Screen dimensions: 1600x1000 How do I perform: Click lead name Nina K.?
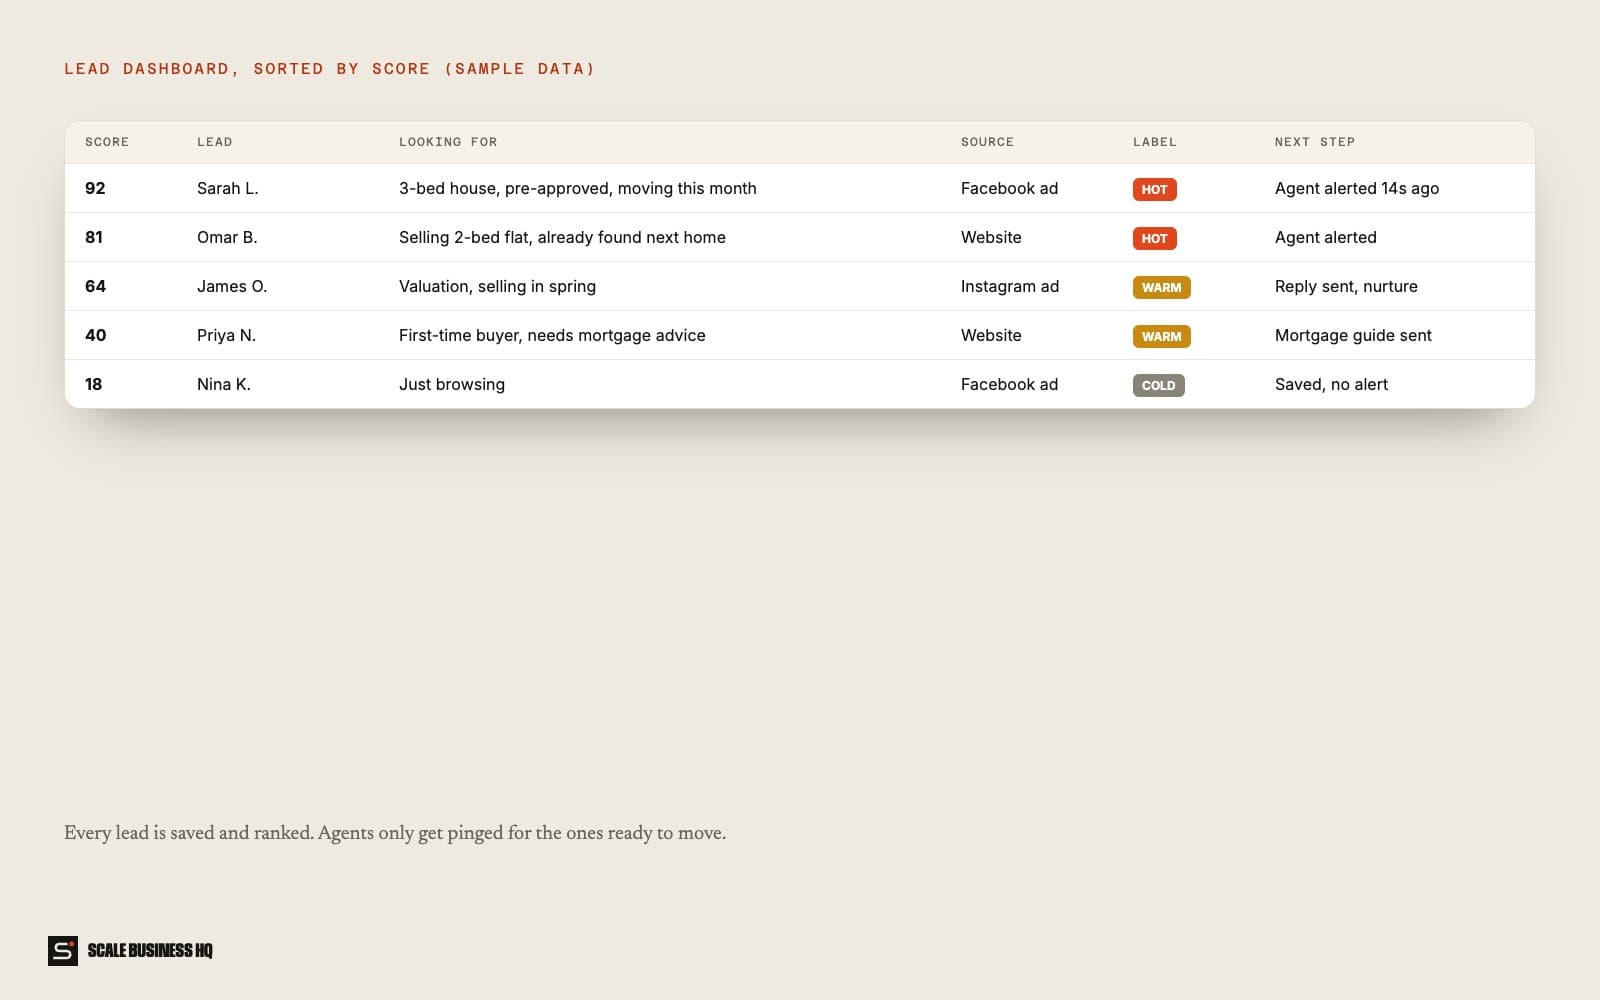[224, 384]
